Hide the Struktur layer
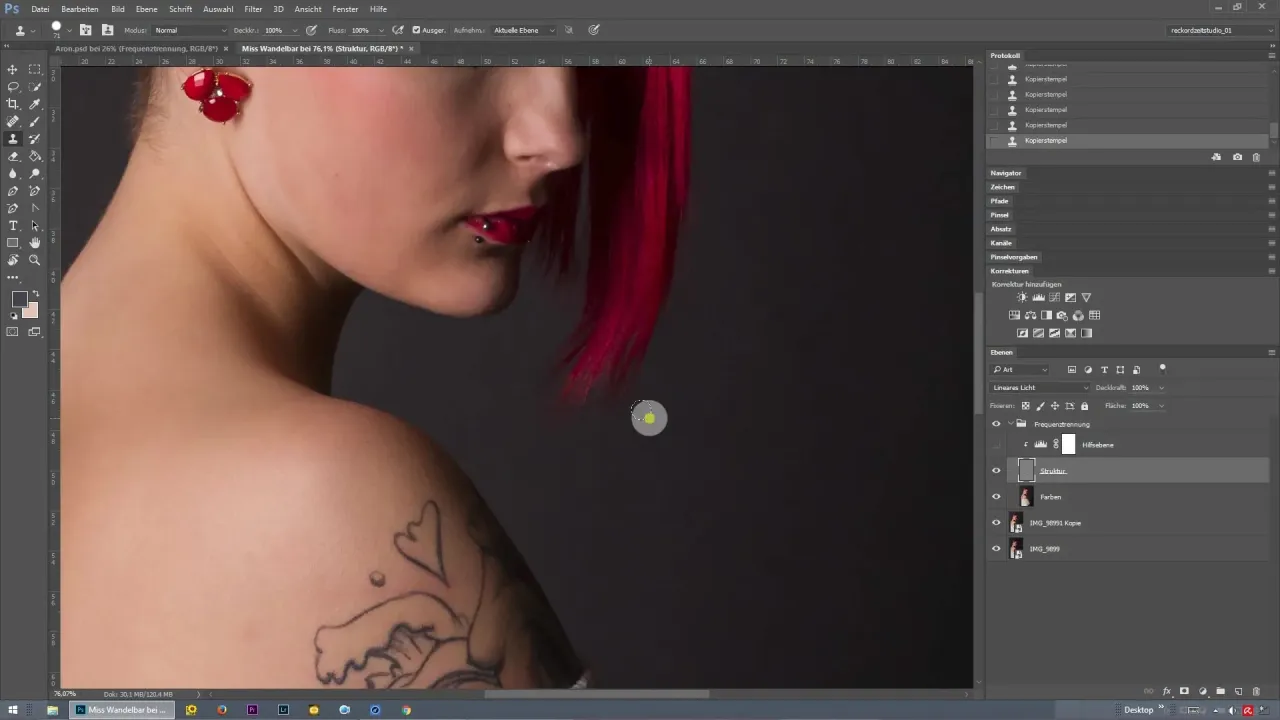1280x720 pixels. 995,470
